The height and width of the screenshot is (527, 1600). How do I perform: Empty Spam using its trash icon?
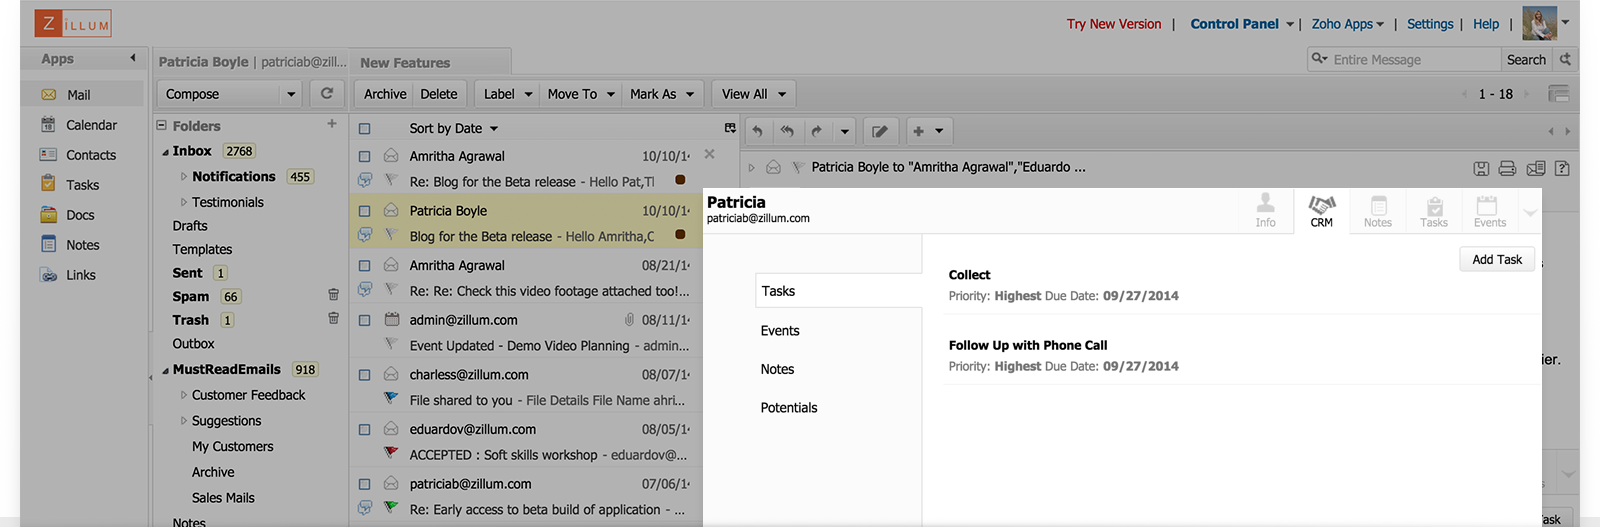tap(333, 295)
